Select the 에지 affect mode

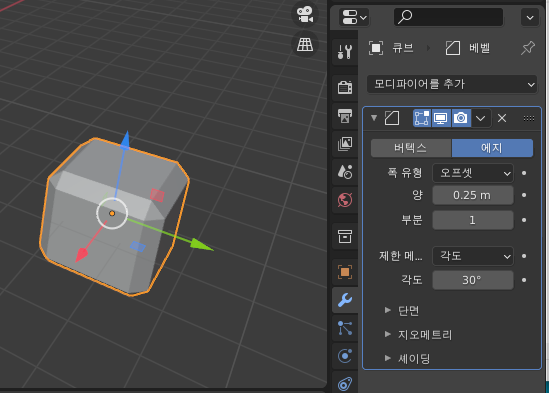click(492, 148)
